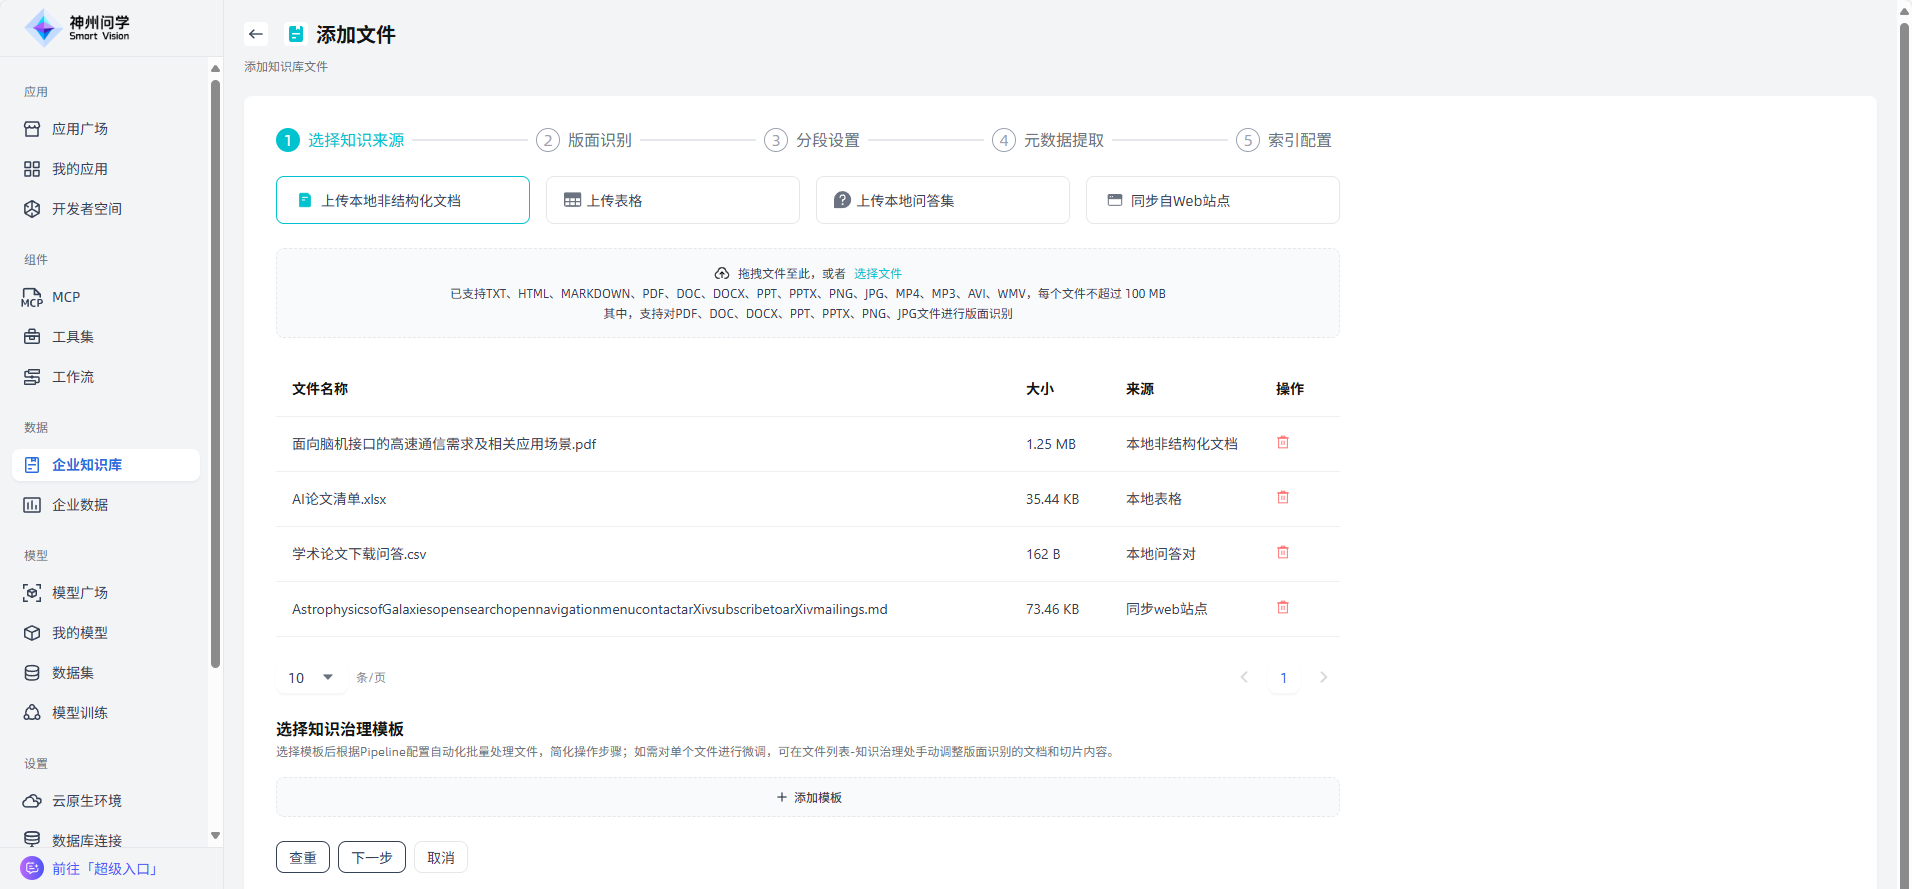Open 工作流 in the sidebar
This screenshot has height=889, width=1912.
(x=73, y=377)
